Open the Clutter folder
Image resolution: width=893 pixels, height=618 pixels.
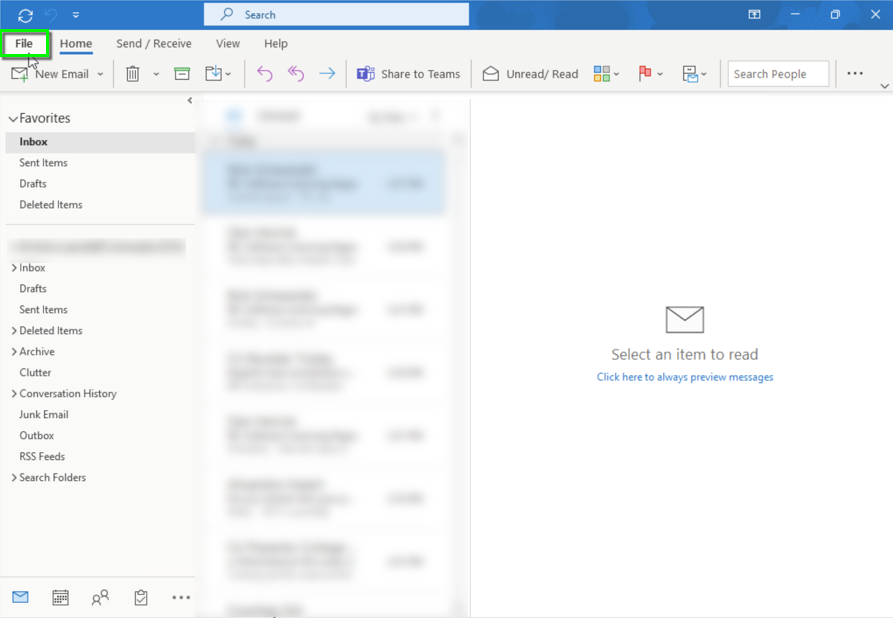click(x=35, y=373)
